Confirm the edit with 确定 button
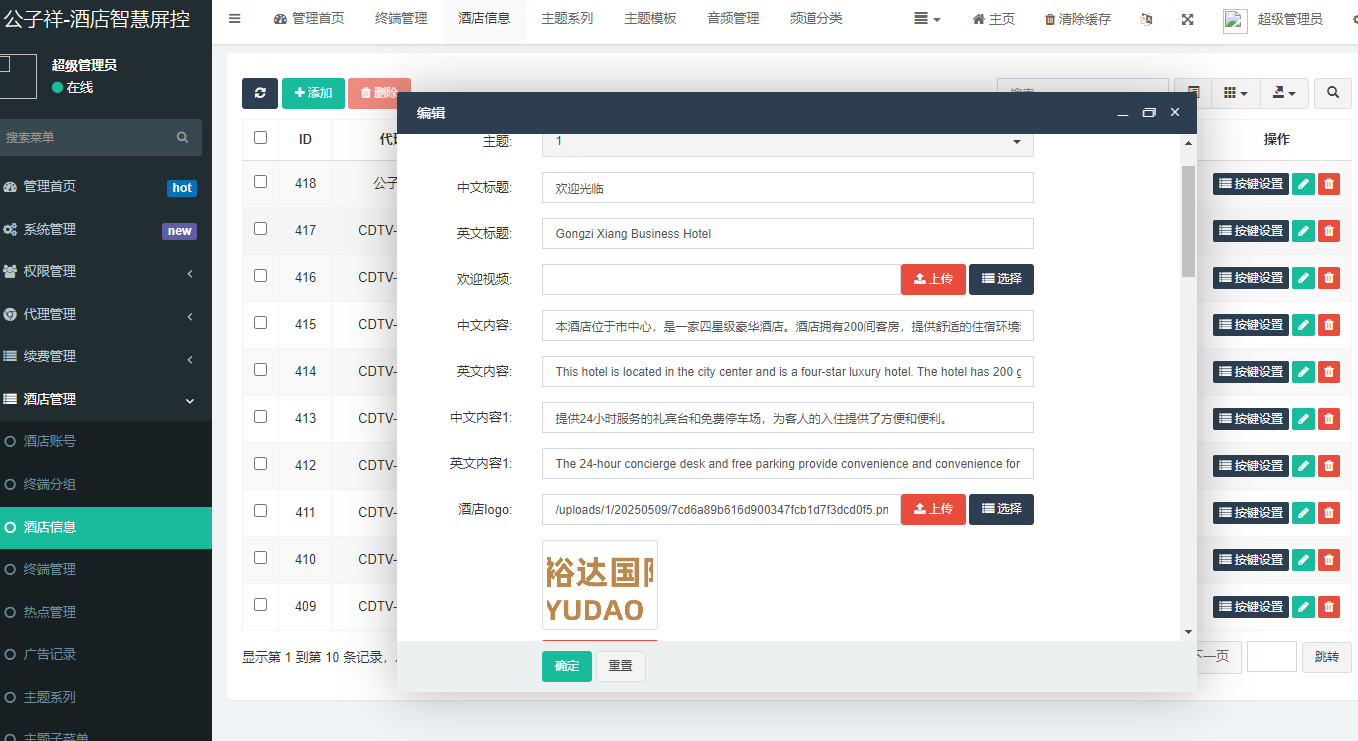 click(566, 666)
